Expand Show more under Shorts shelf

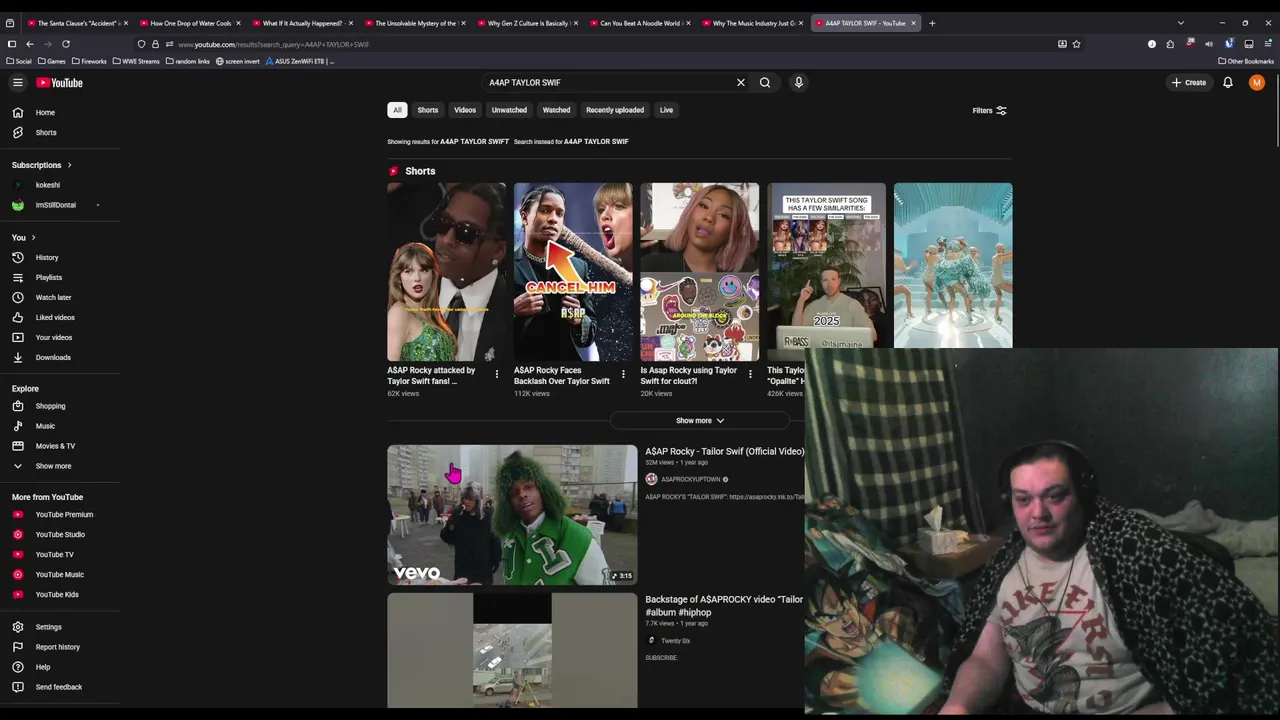click(700, 421)
